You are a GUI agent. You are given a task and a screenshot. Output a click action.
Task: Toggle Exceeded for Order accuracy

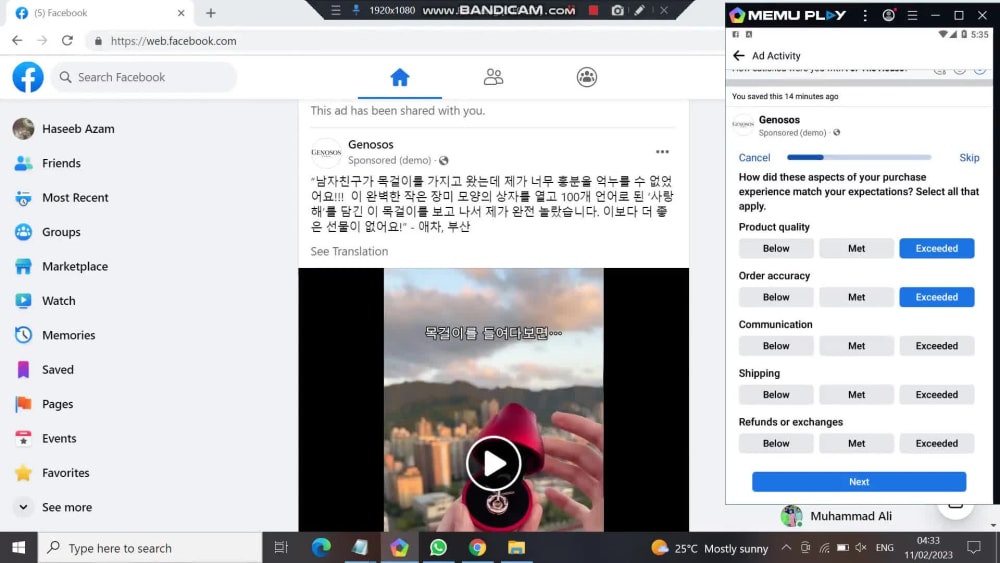(x=937, y=297)
